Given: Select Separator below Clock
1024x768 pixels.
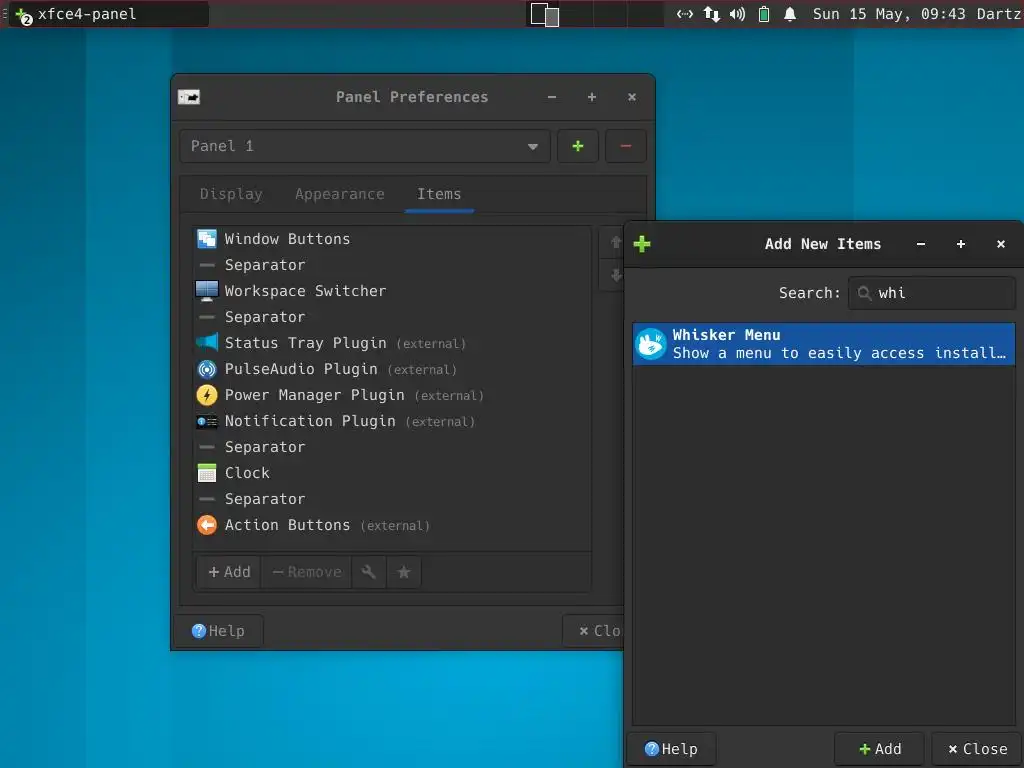Looking at the screenshot, I should coord(392,499).
